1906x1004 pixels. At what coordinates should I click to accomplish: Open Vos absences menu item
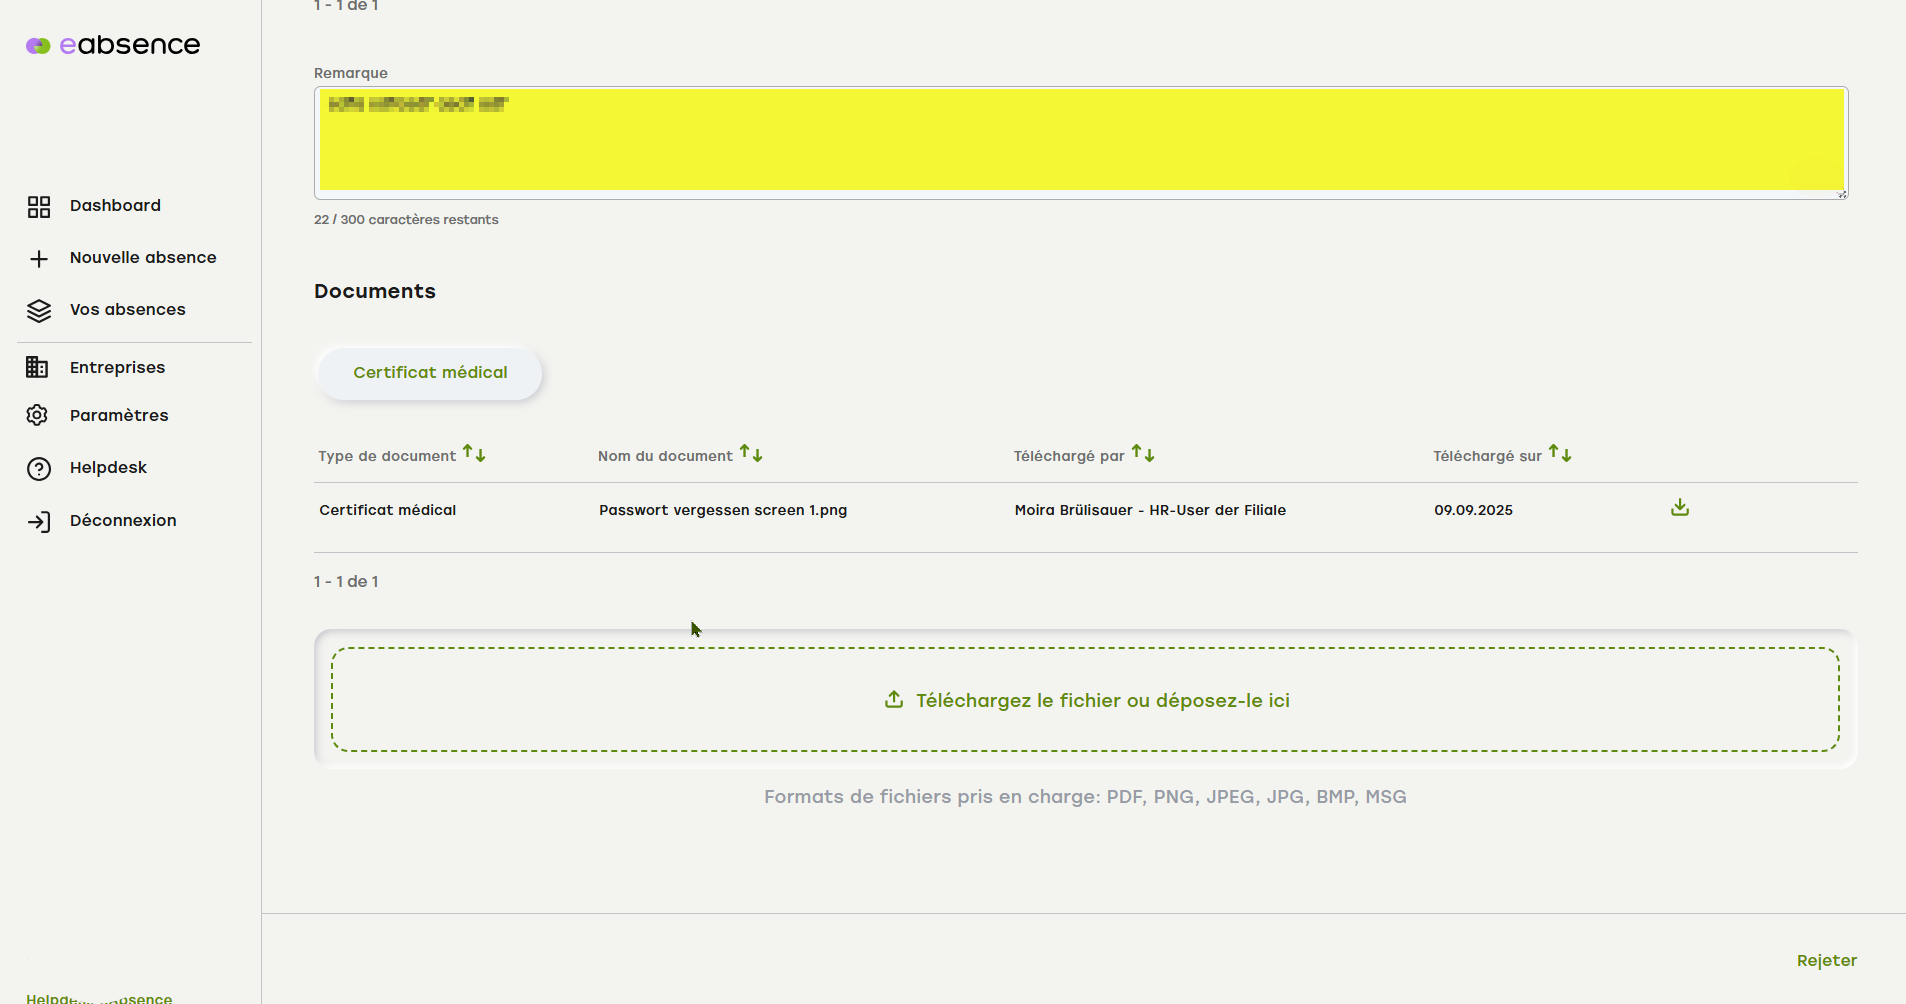[x=128, y=310]
